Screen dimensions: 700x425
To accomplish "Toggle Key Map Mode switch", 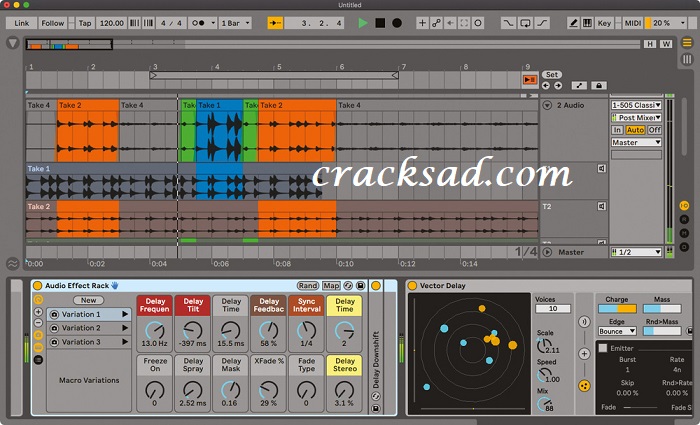I will [604, 23].
